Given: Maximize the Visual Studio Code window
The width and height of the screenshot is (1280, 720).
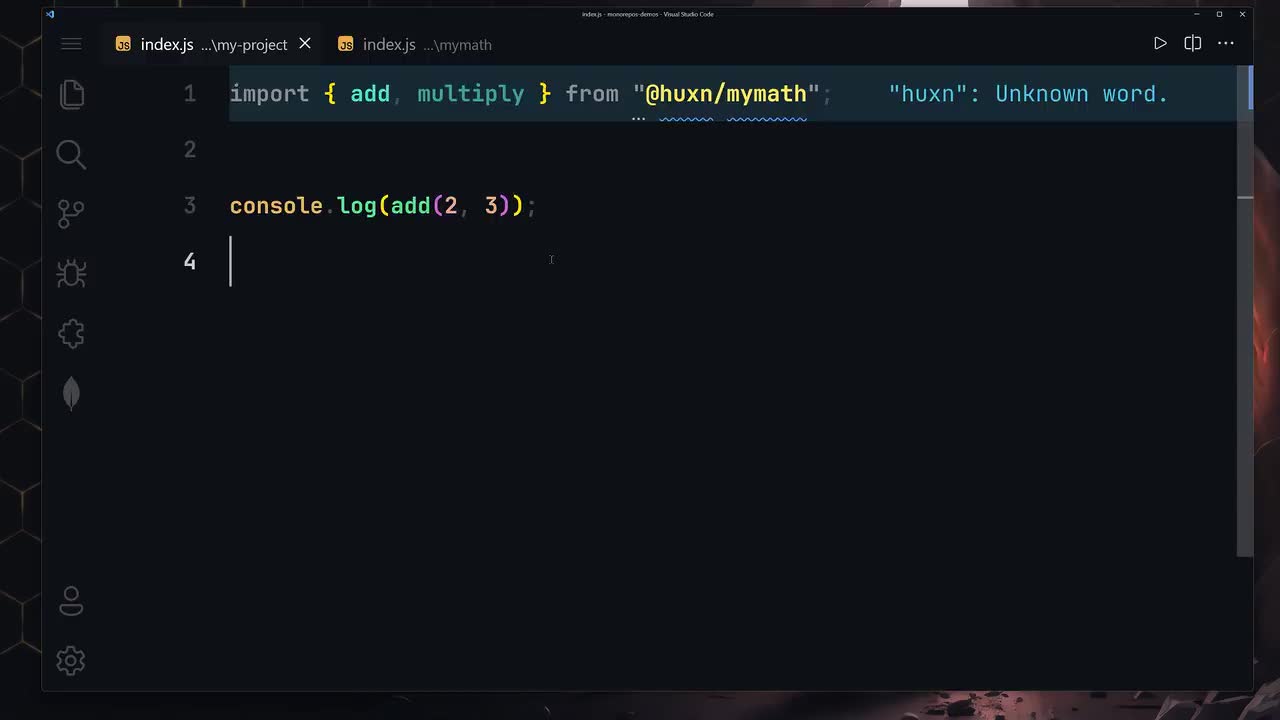Looking at the screenshot, I should click(x=1219, y=14).
